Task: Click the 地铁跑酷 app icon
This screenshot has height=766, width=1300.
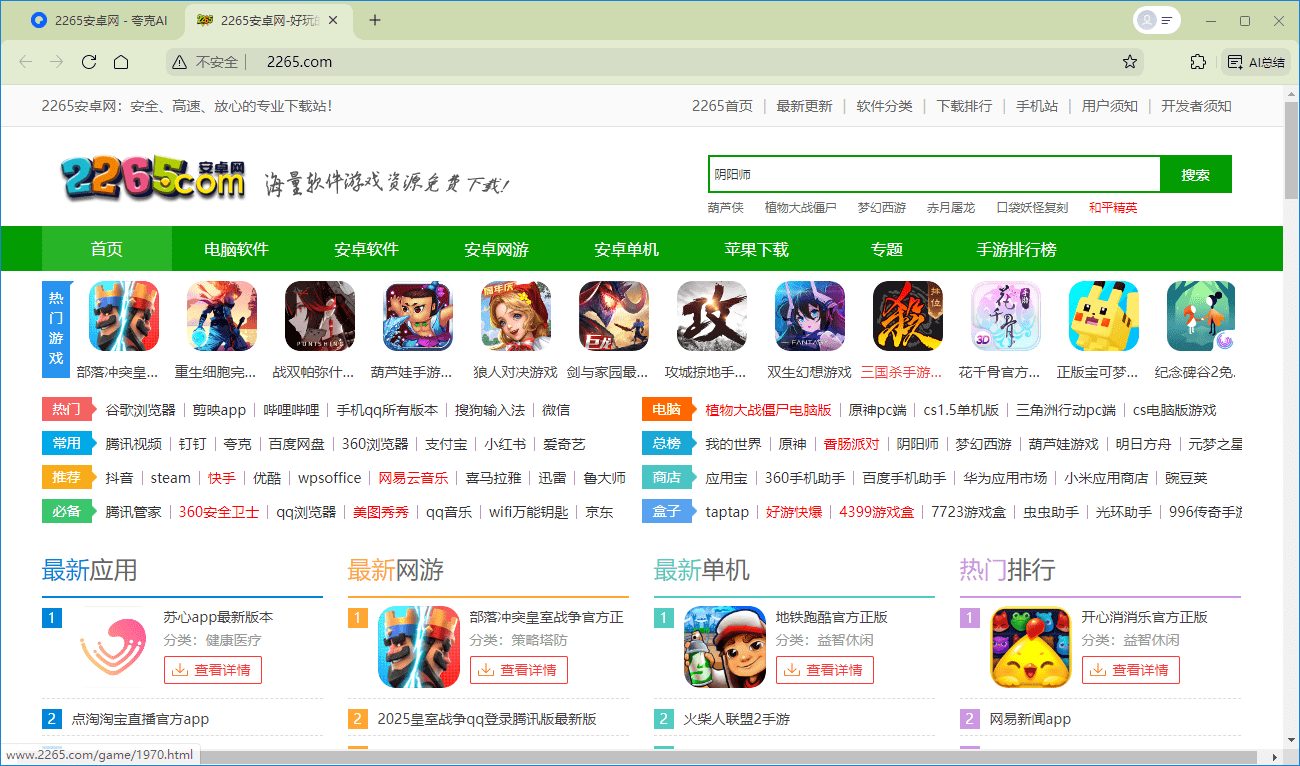Action: pyautogui.click(x=725, y=648)
